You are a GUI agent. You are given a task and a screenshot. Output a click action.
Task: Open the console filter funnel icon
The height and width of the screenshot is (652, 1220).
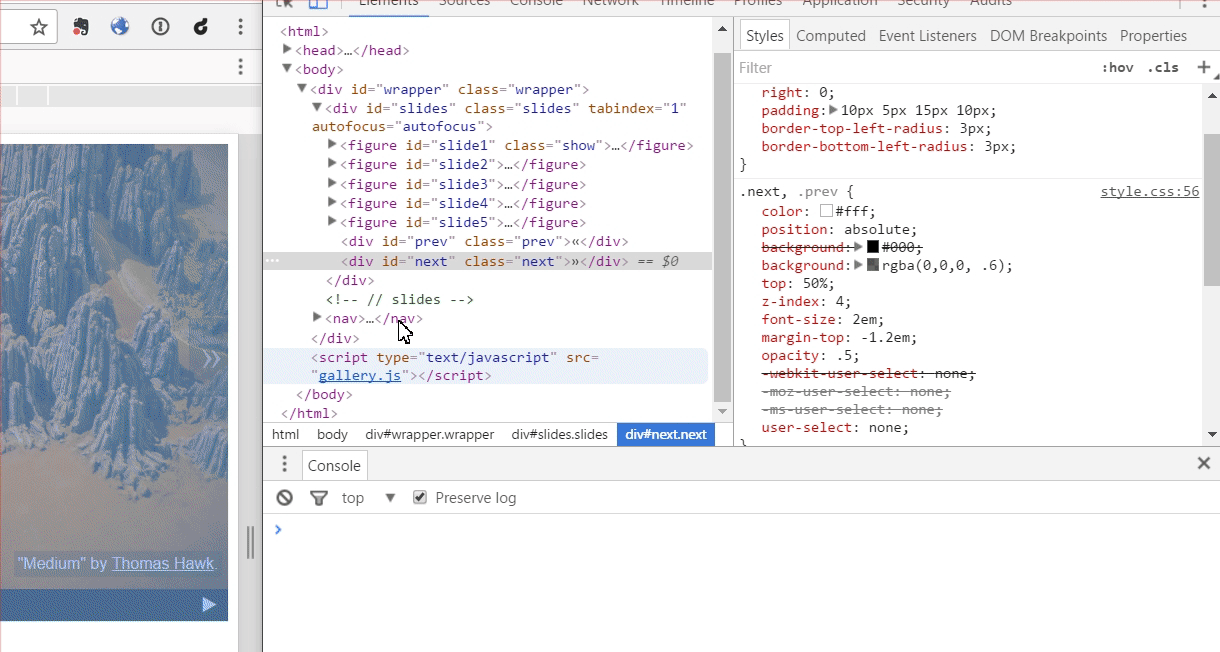click(319, 498)
